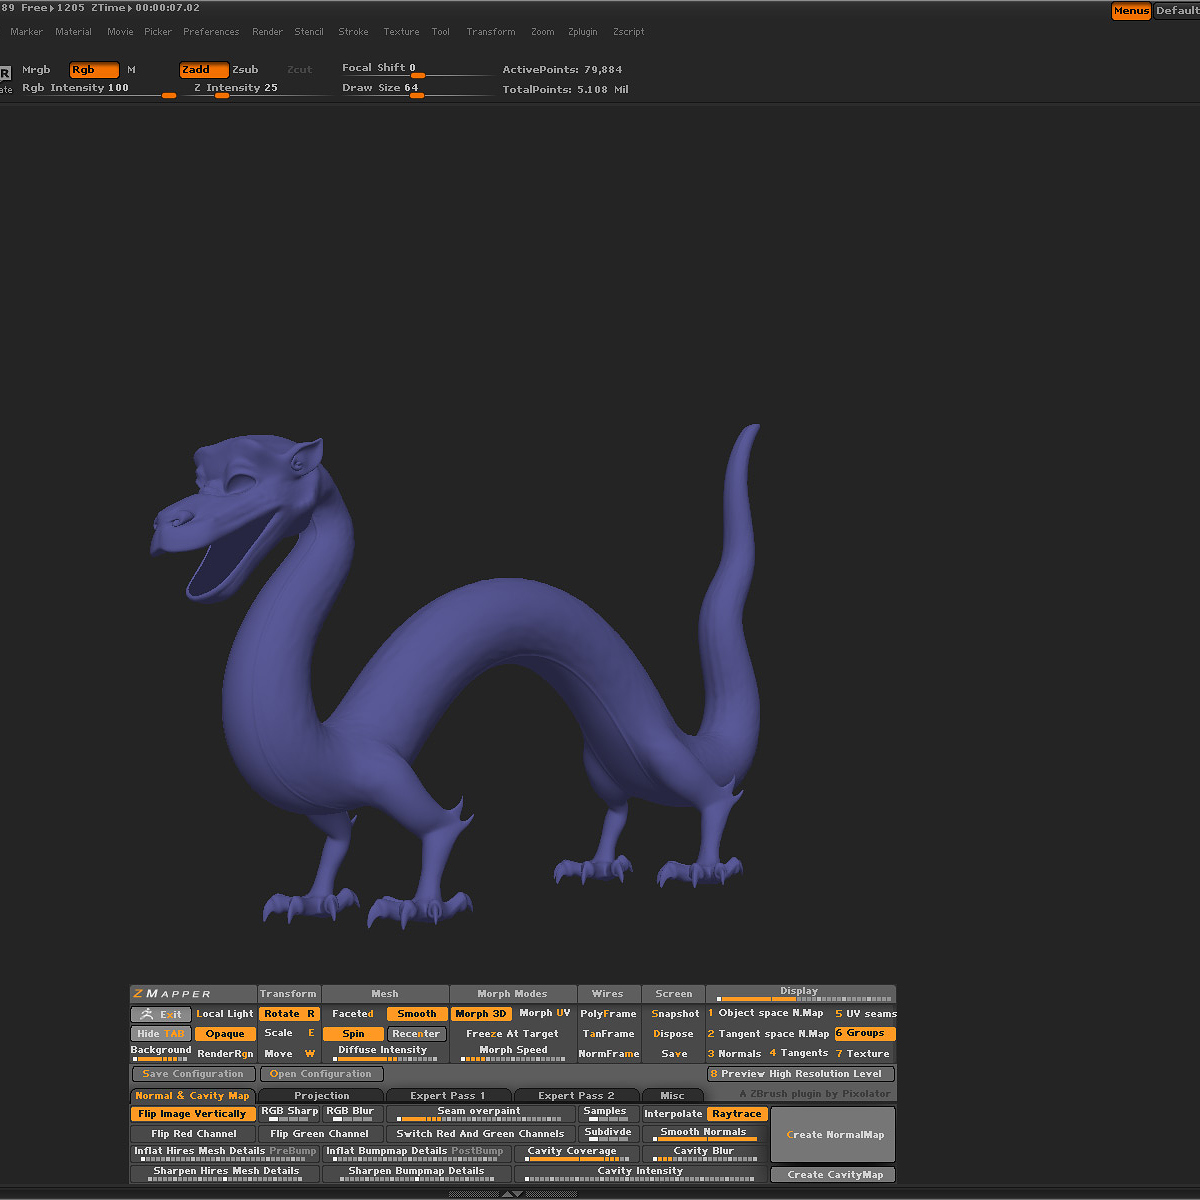Expand the bottom tray divider arrows
Viewport: 1200px width, 1200px height.
(511, 1194)
